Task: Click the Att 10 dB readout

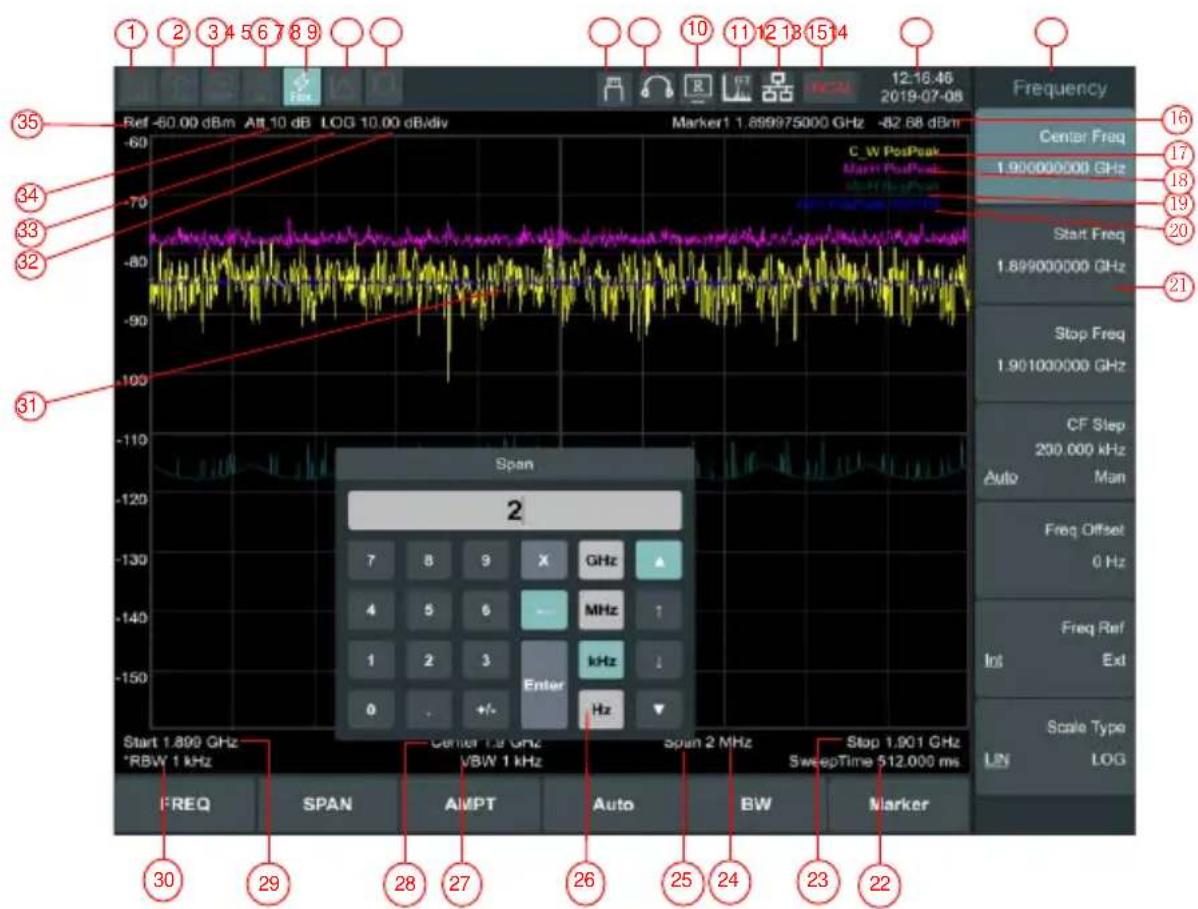Action: 278,122
